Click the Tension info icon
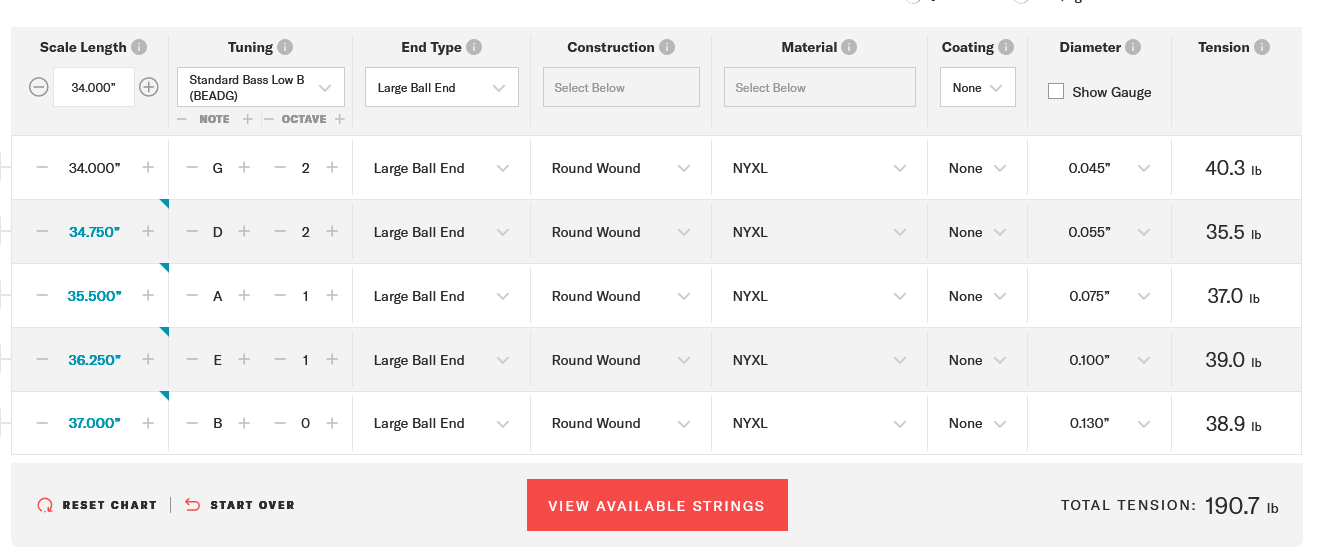Viewport: 1326px width, 549px height. (x=1262, y=47)
